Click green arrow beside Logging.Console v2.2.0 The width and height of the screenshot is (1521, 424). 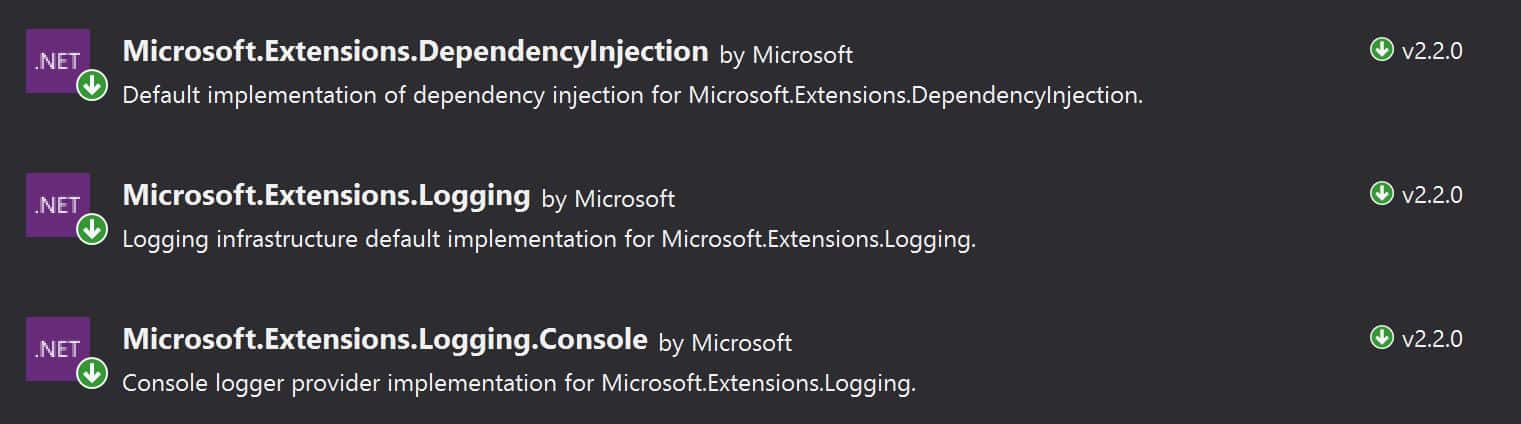point(1381,338)
